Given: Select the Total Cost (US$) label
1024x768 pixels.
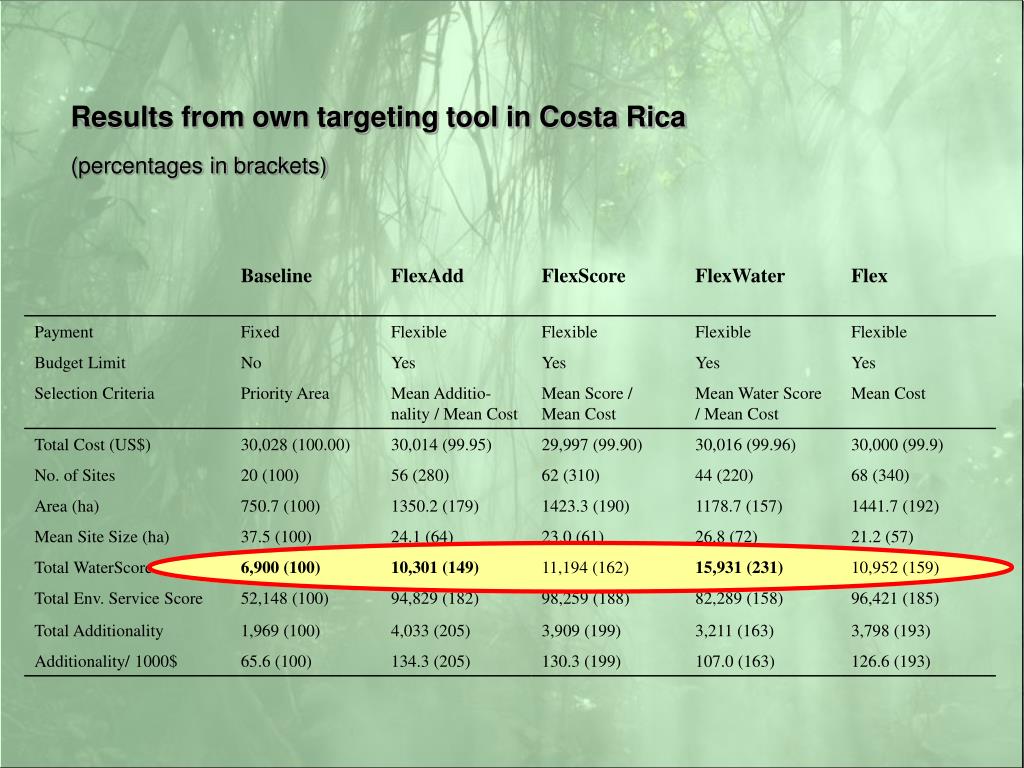Looking at the screenshot, I should (92, 445).
